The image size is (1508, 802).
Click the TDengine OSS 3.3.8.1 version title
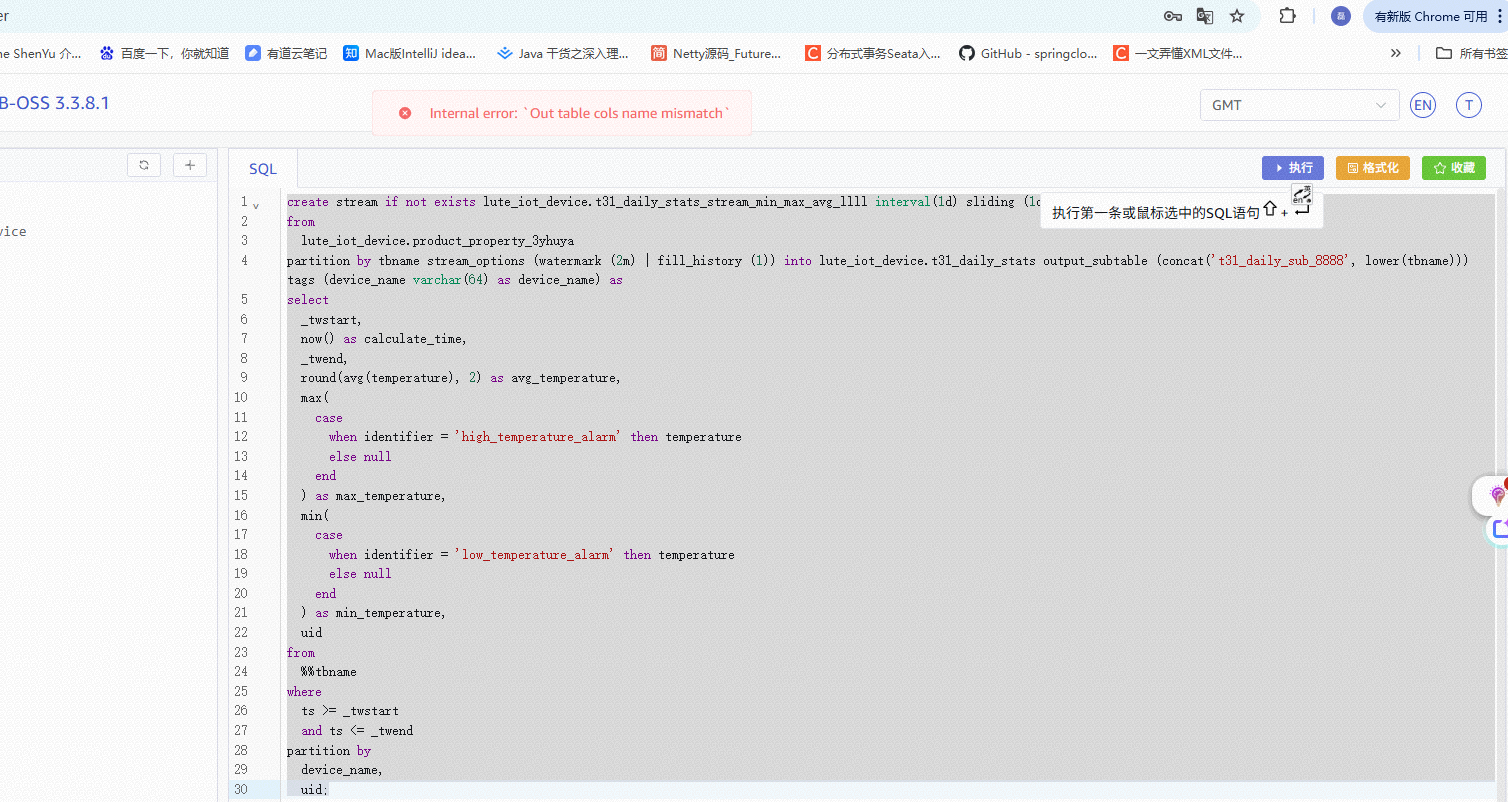pyautogui.click(x=54, y=103)
